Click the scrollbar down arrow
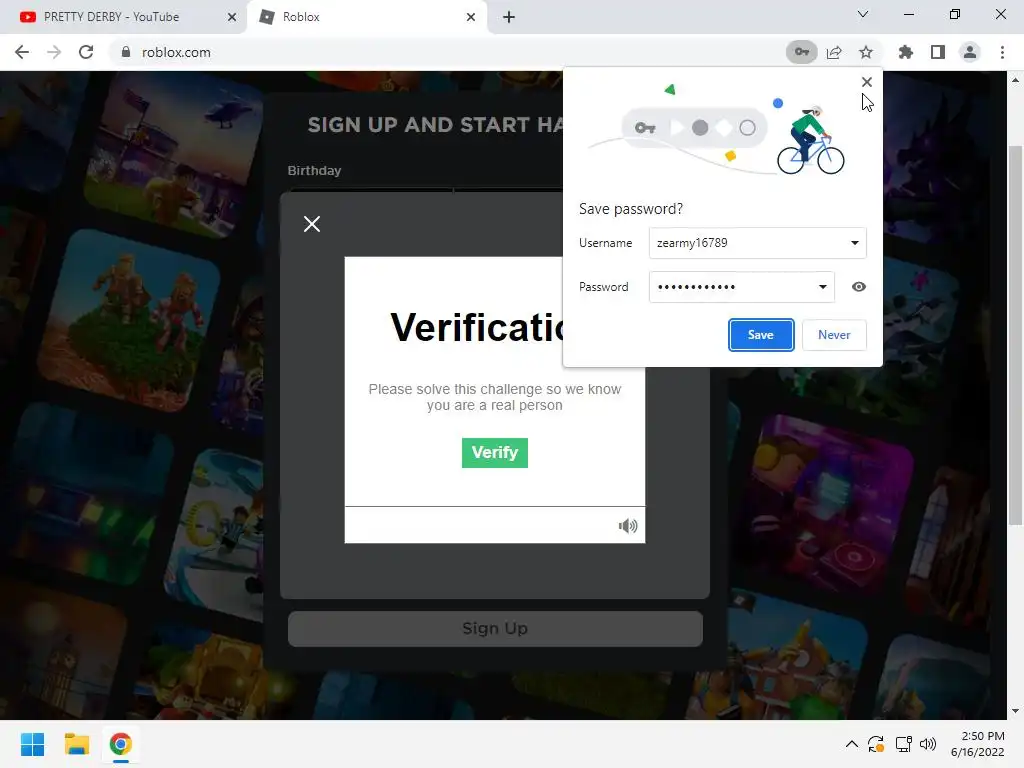 pyautogui.click(x=1015, y=711)
